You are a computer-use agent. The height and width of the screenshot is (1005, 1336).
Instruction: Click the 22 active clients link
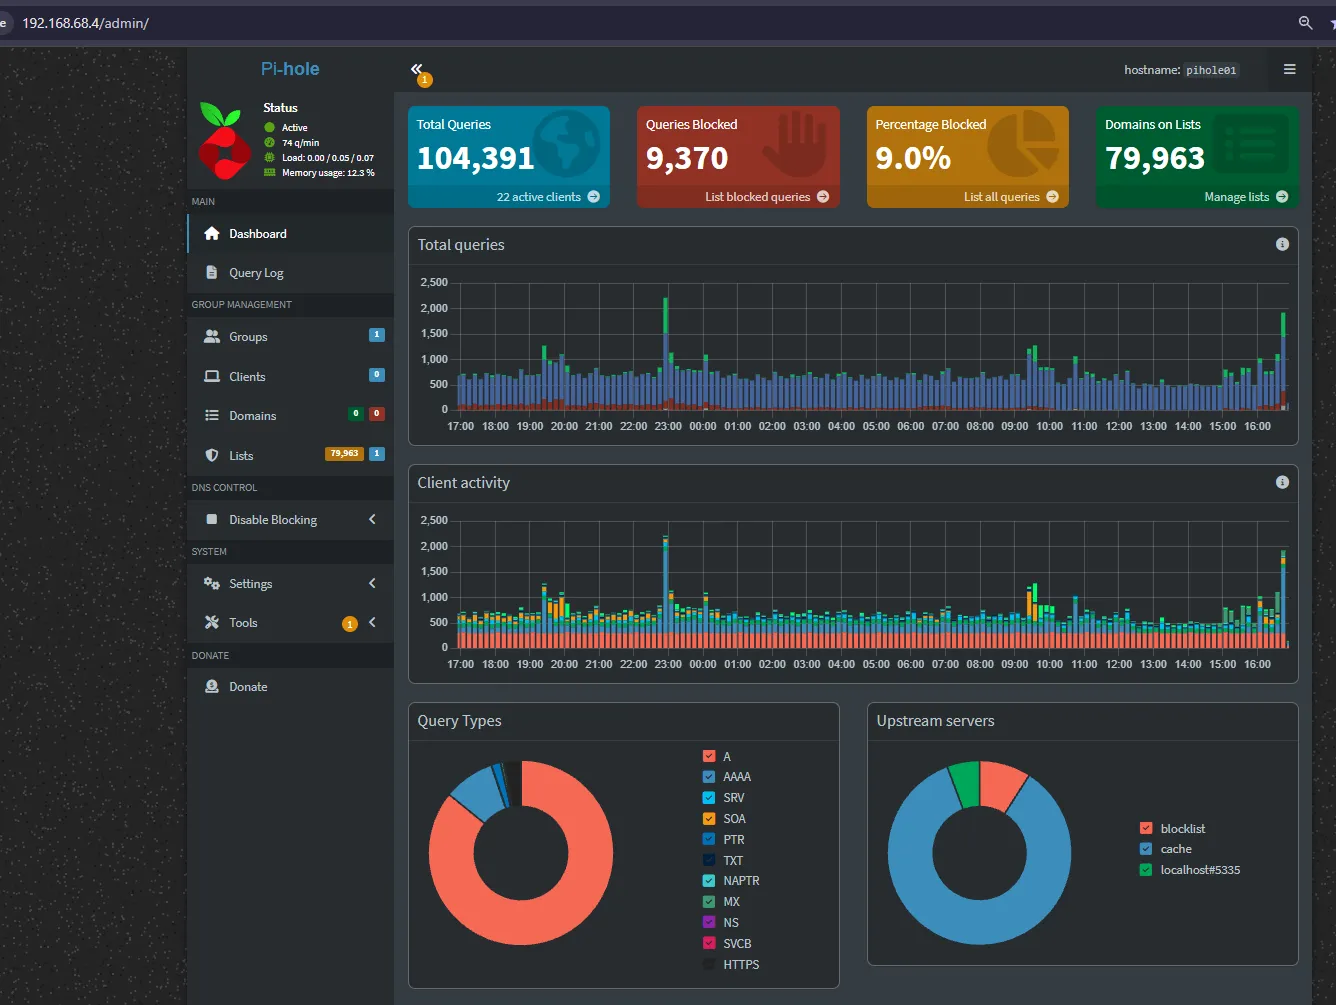(x=548, y=197)
